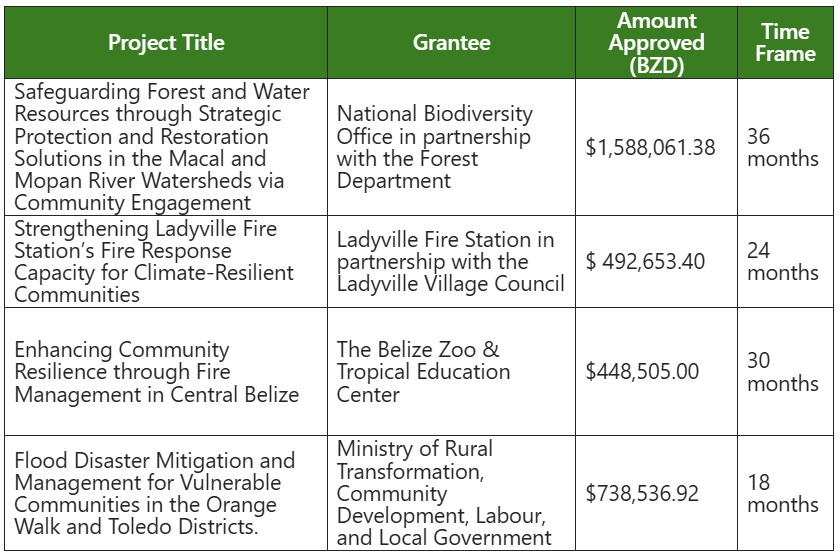
Task: Click the Flood Disaster Mitigation project title
Action: pos(155,493)
